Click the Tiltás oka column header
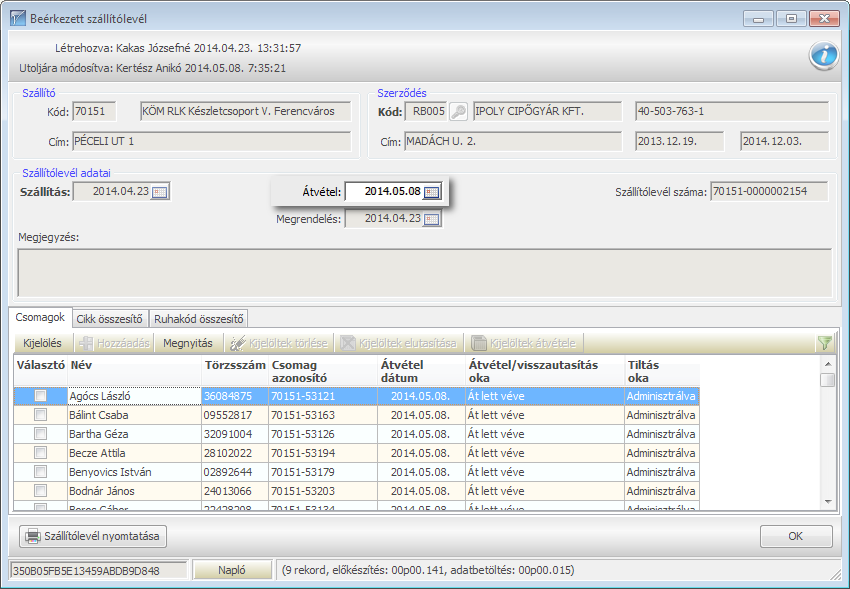The height and width of the screenshot is (589, 850). [x=662, y=371]
